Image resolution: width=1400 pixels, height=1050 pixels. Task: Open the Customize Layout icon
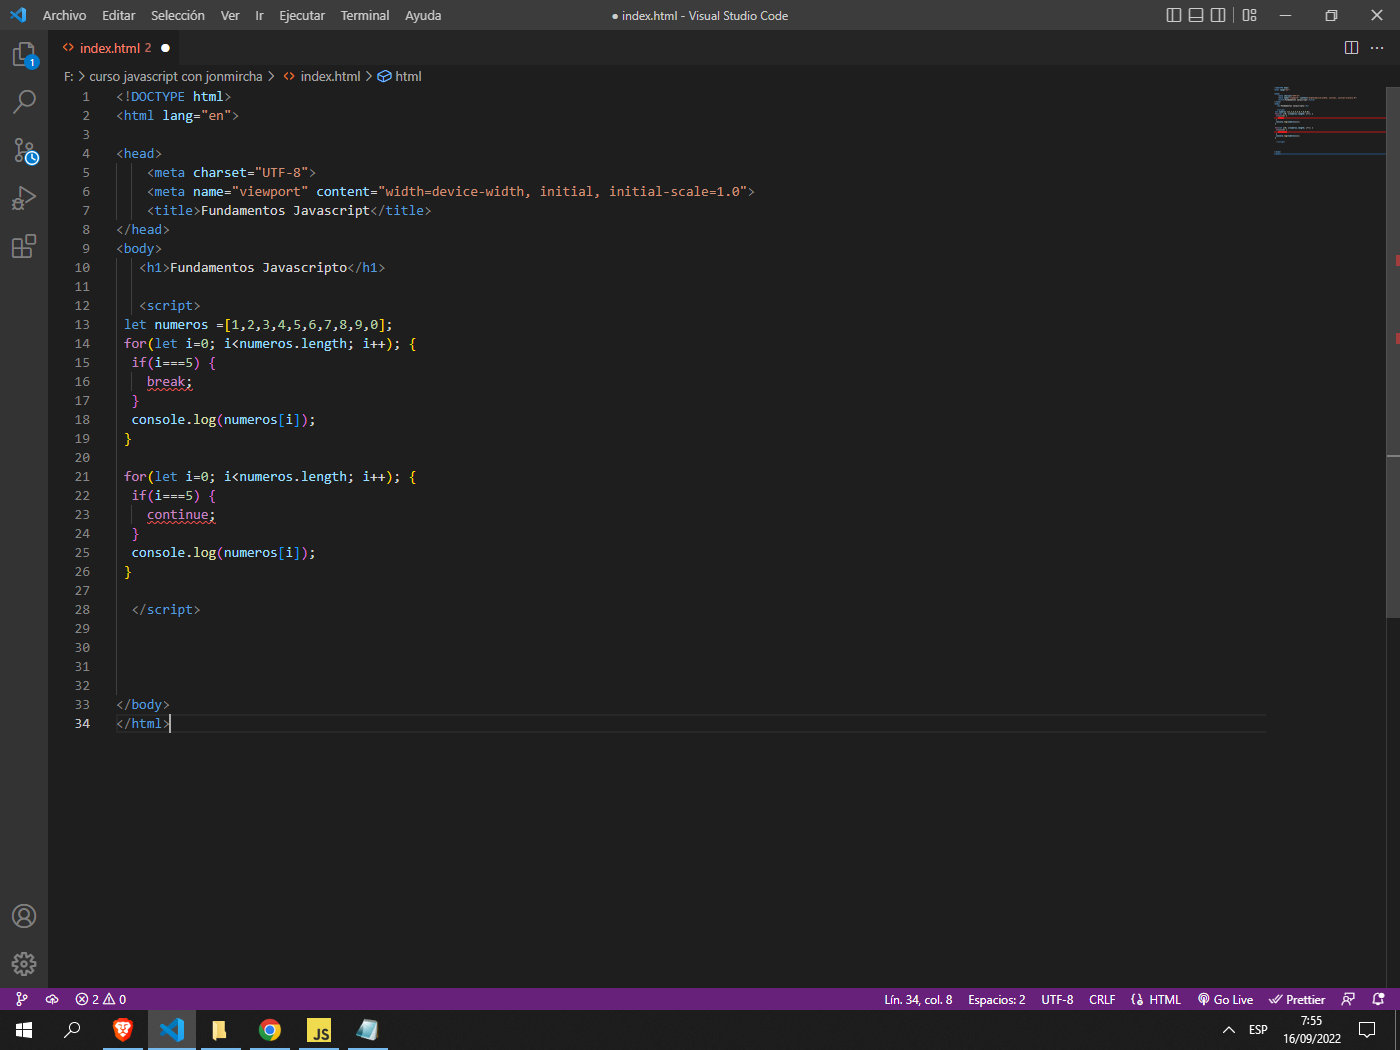(x=1250, y=15)
